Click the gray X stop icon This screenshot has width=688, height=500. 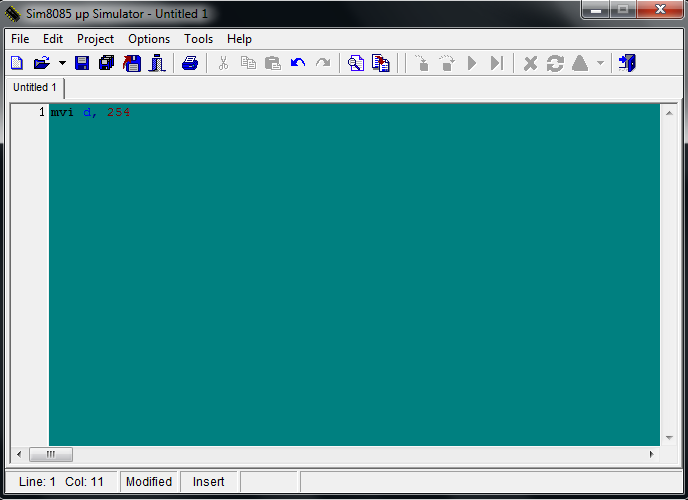[530, 63]
